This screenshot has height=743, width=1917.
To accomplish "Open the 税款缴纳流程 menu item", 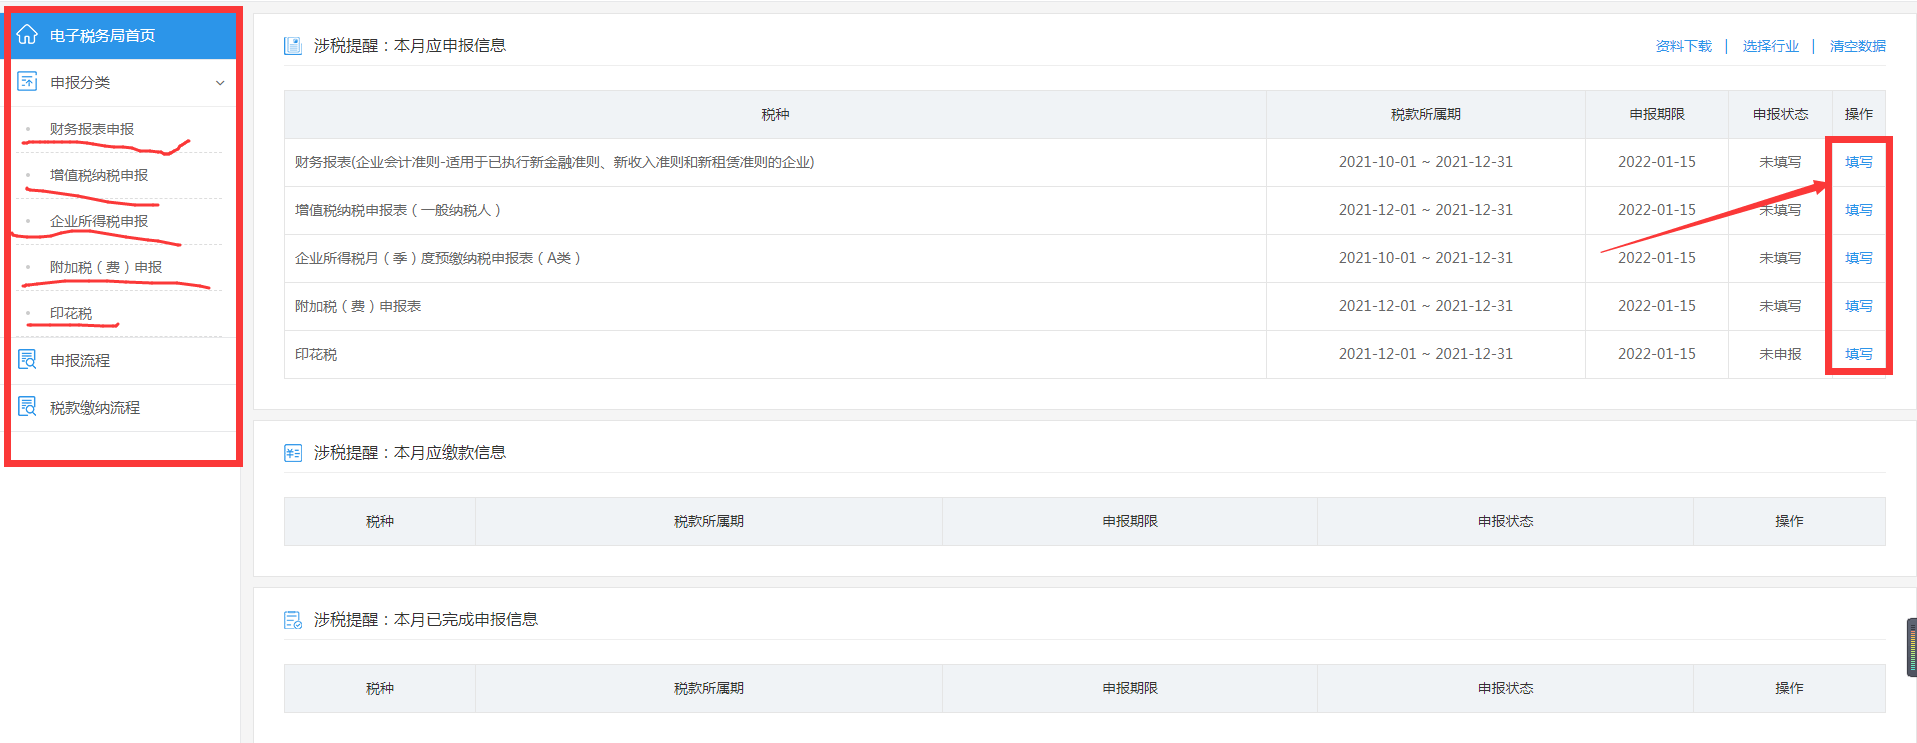I will click(x=95, y=407).
